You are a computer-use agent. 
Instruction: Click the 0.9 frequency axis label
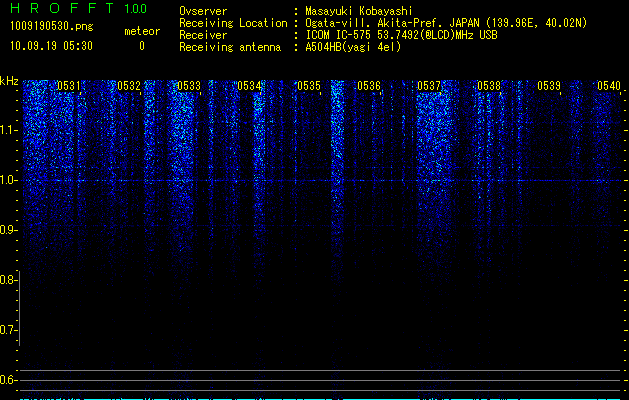coord(8,230)
